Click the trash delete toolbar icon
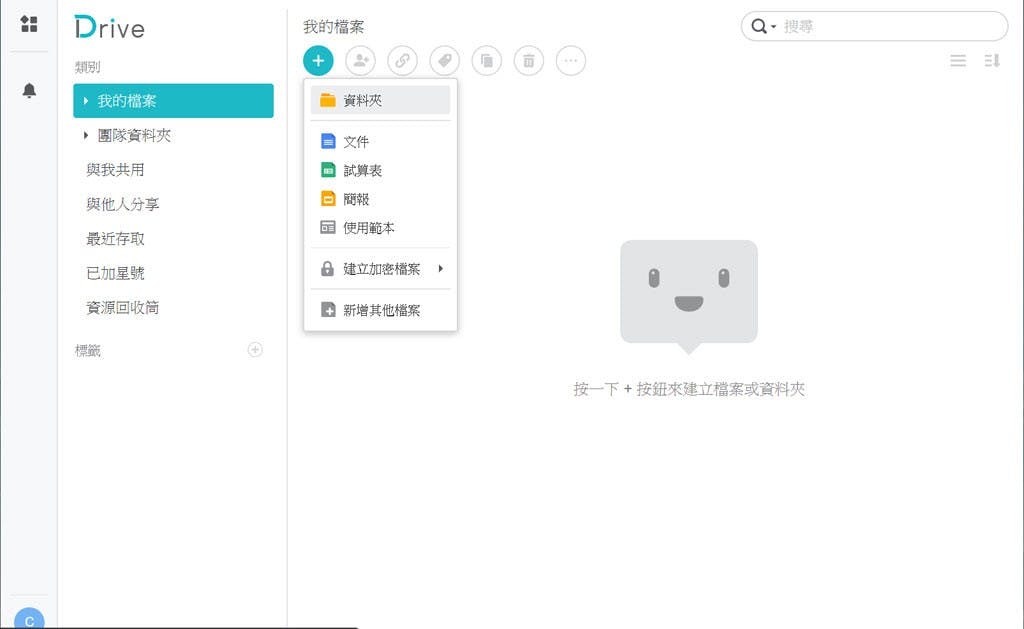The image size is (1024, 629). [529, 61]
